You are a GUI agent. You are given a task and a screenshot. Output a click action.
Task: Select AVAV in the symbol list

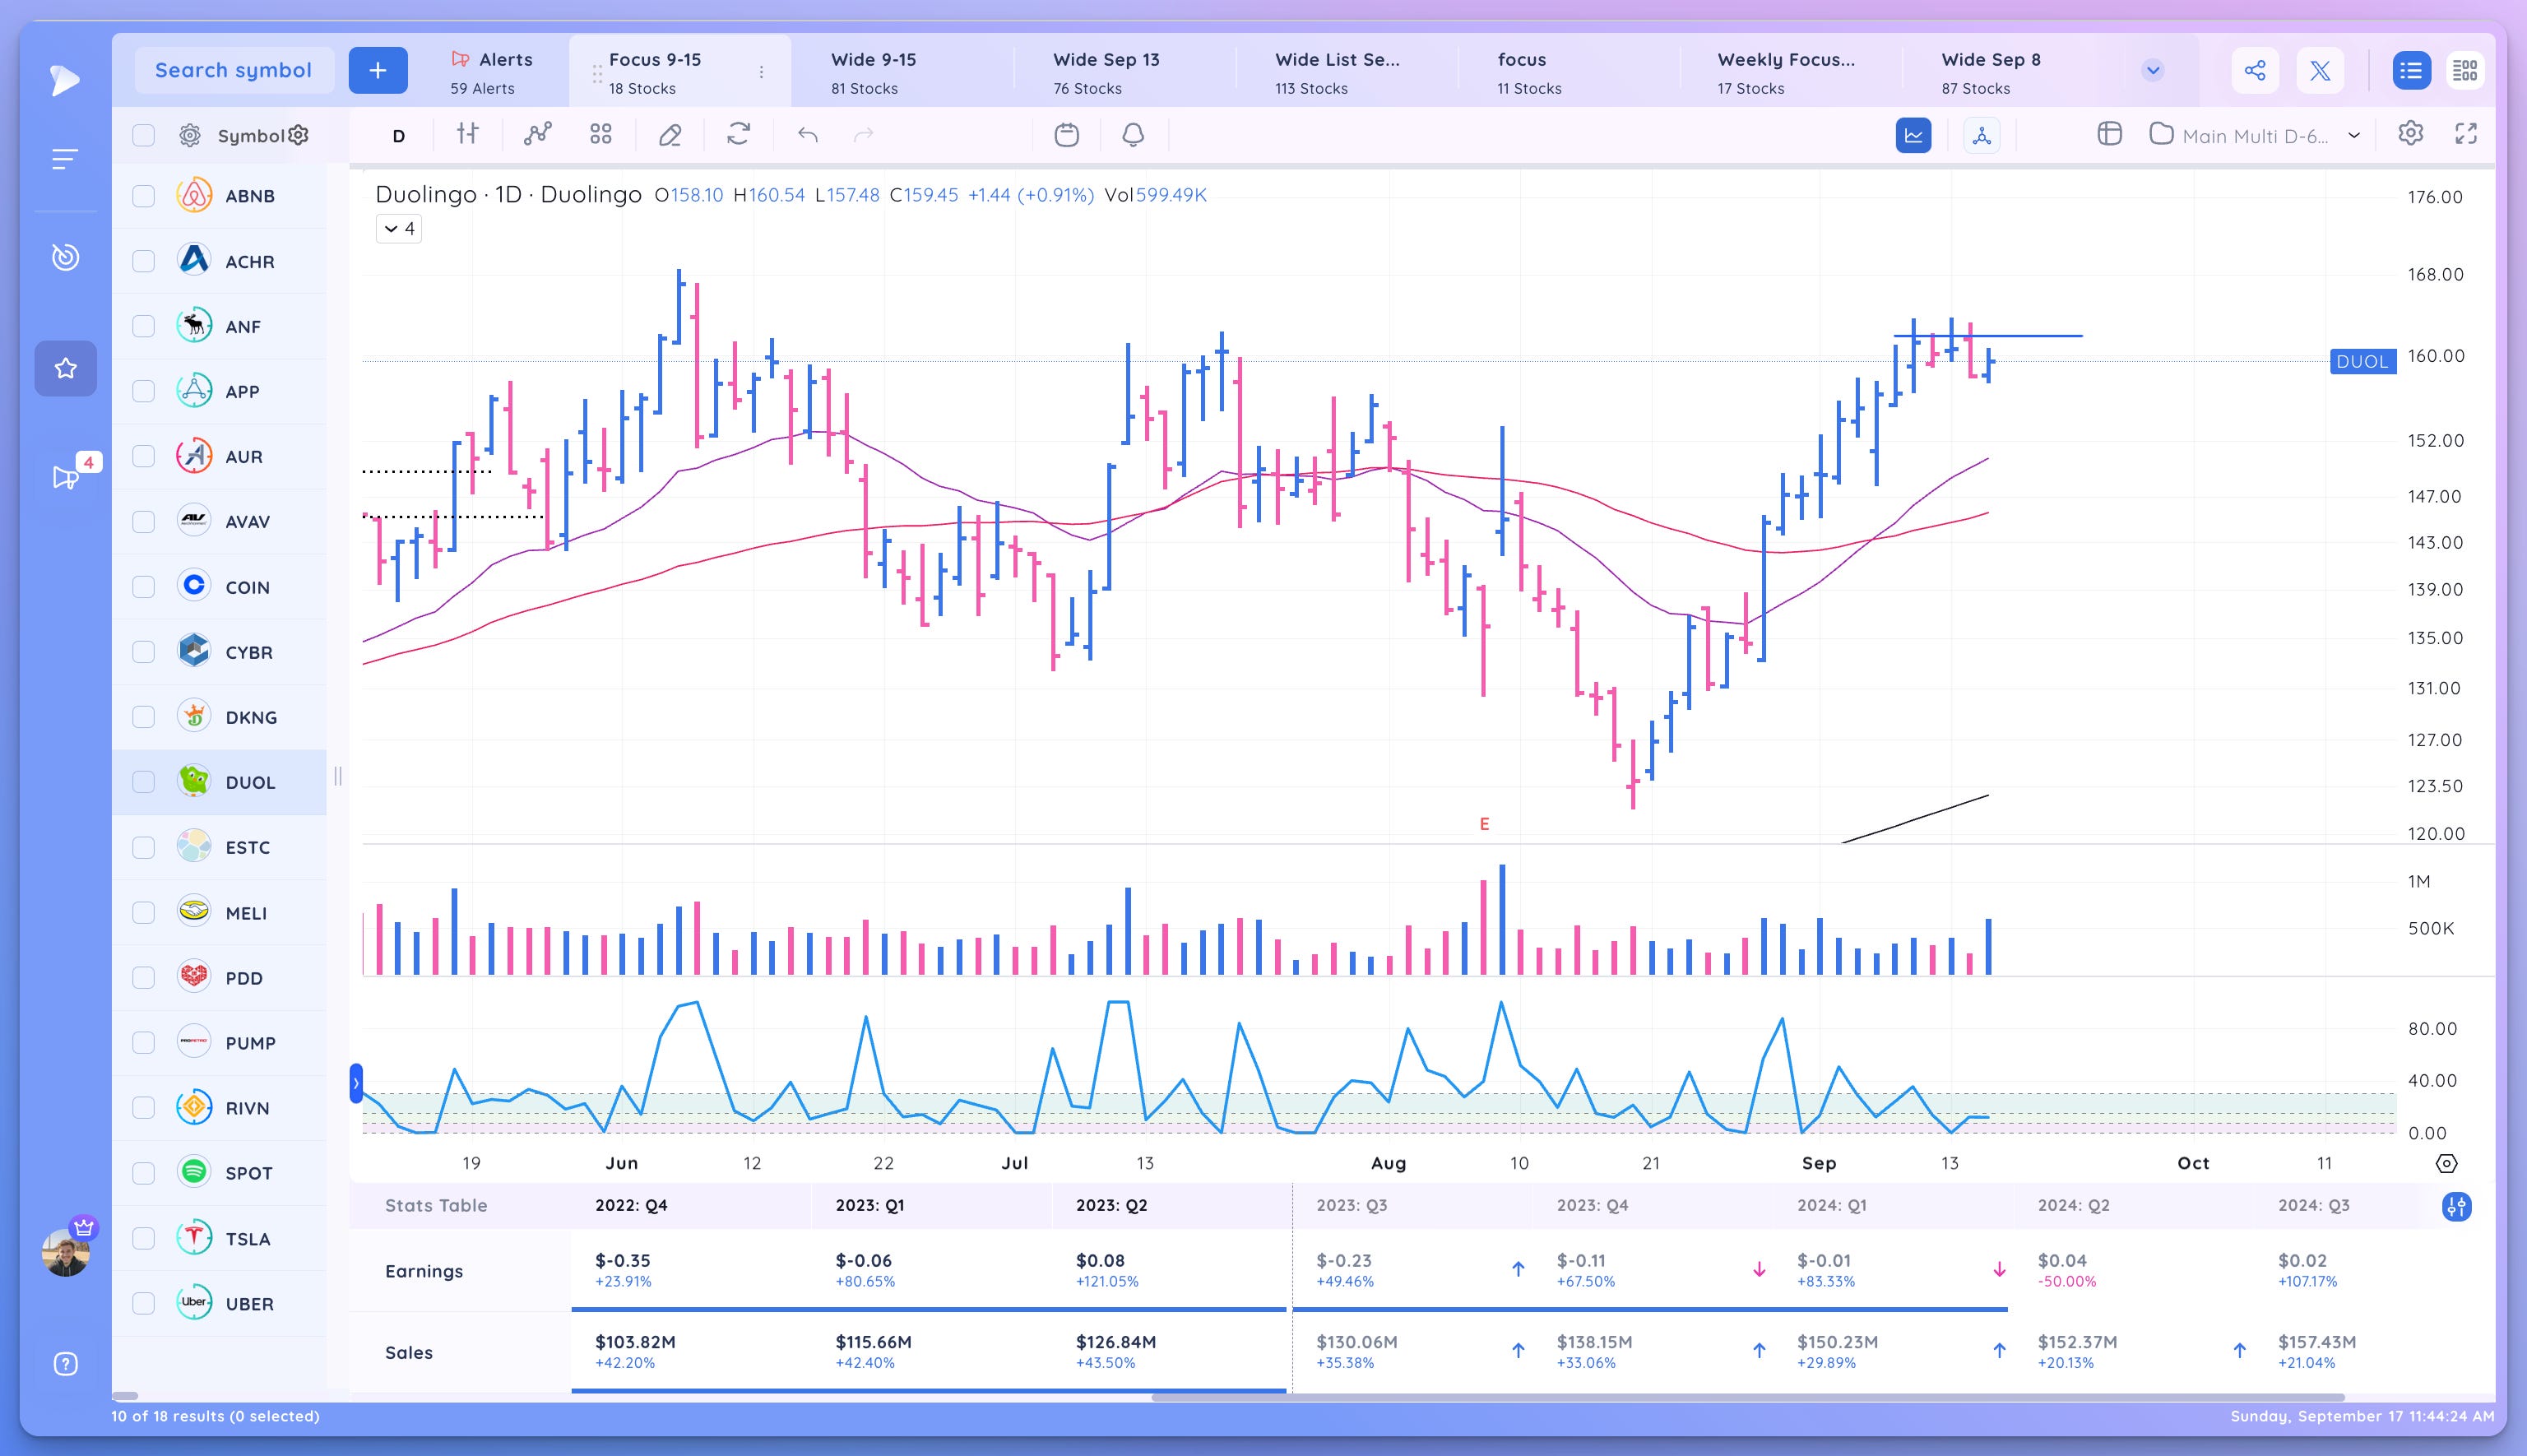[220, 521]
